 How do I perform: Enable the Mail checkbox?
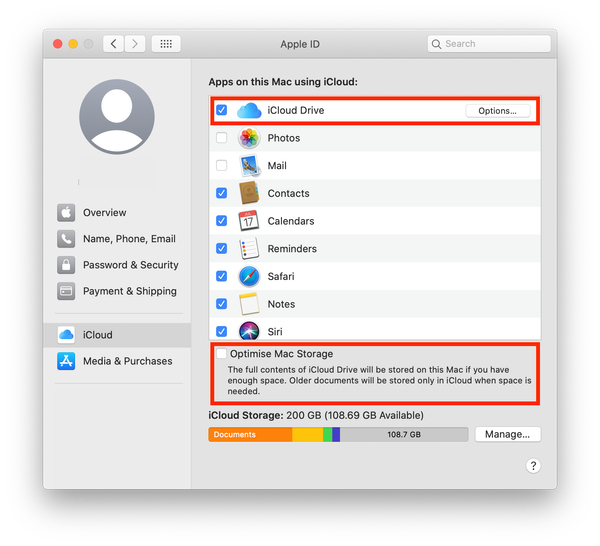222,165
